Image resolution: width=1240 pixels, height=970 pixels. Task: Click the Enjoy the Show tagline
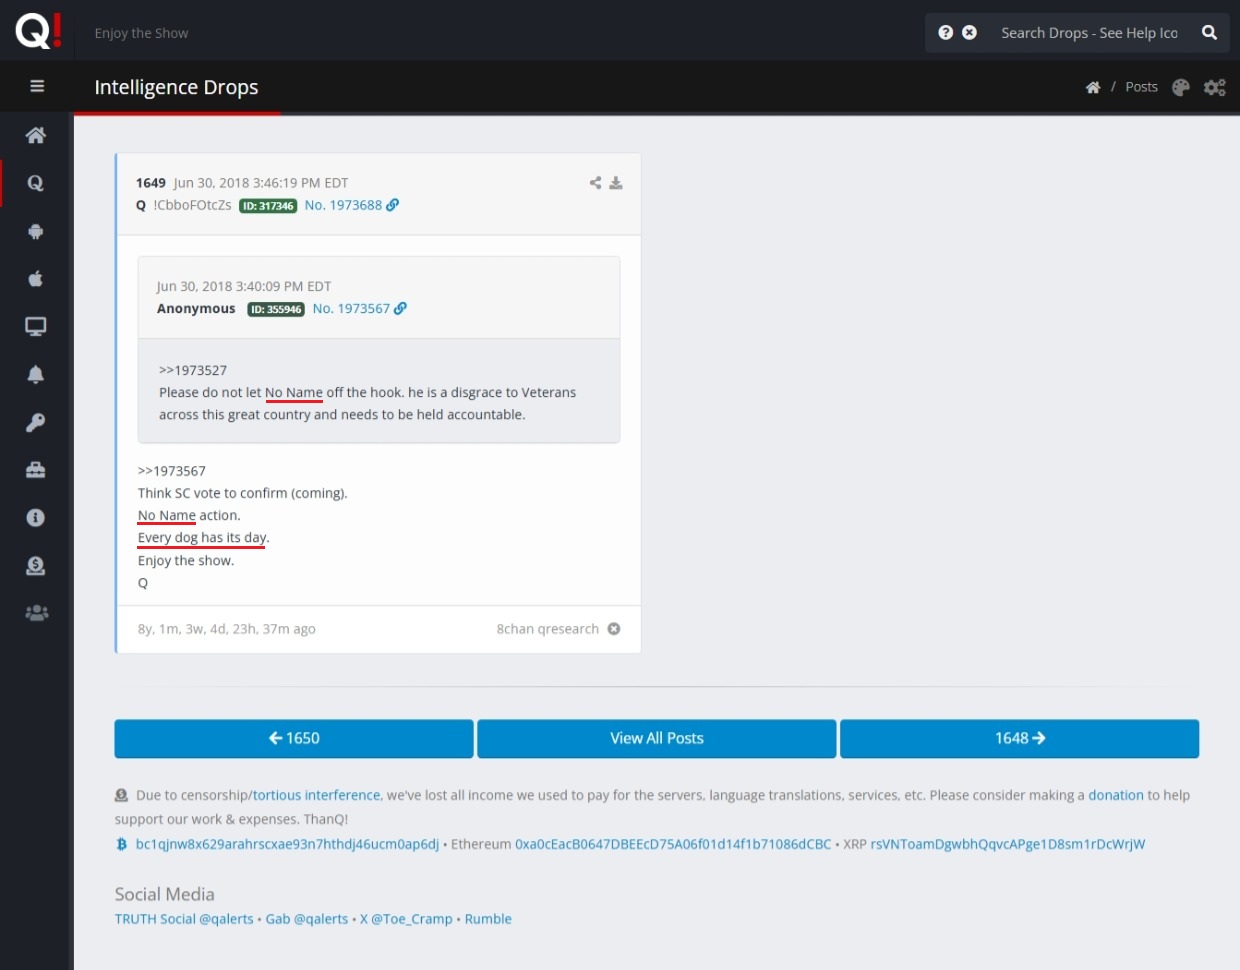141,33
